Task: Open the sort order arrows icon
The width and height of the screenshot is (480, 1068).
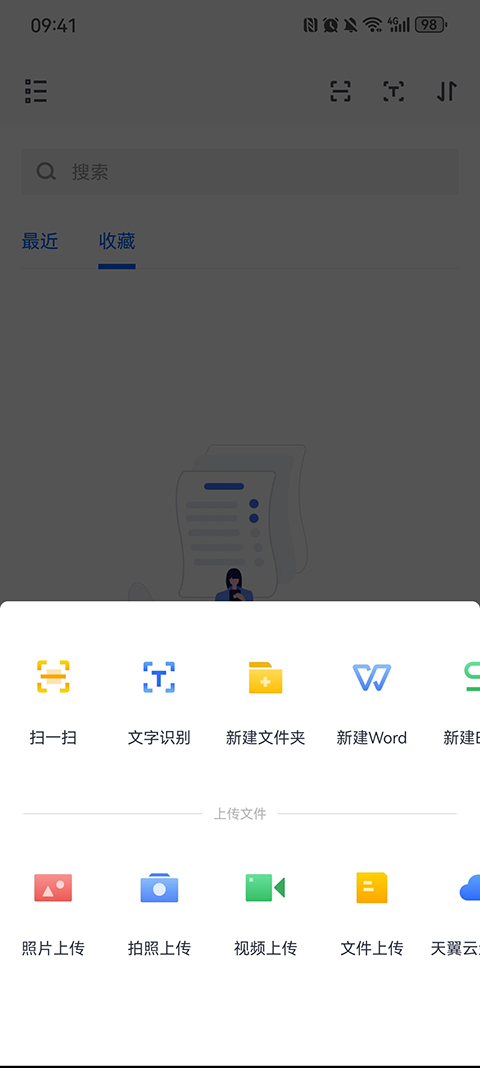Action: point(447,91)
